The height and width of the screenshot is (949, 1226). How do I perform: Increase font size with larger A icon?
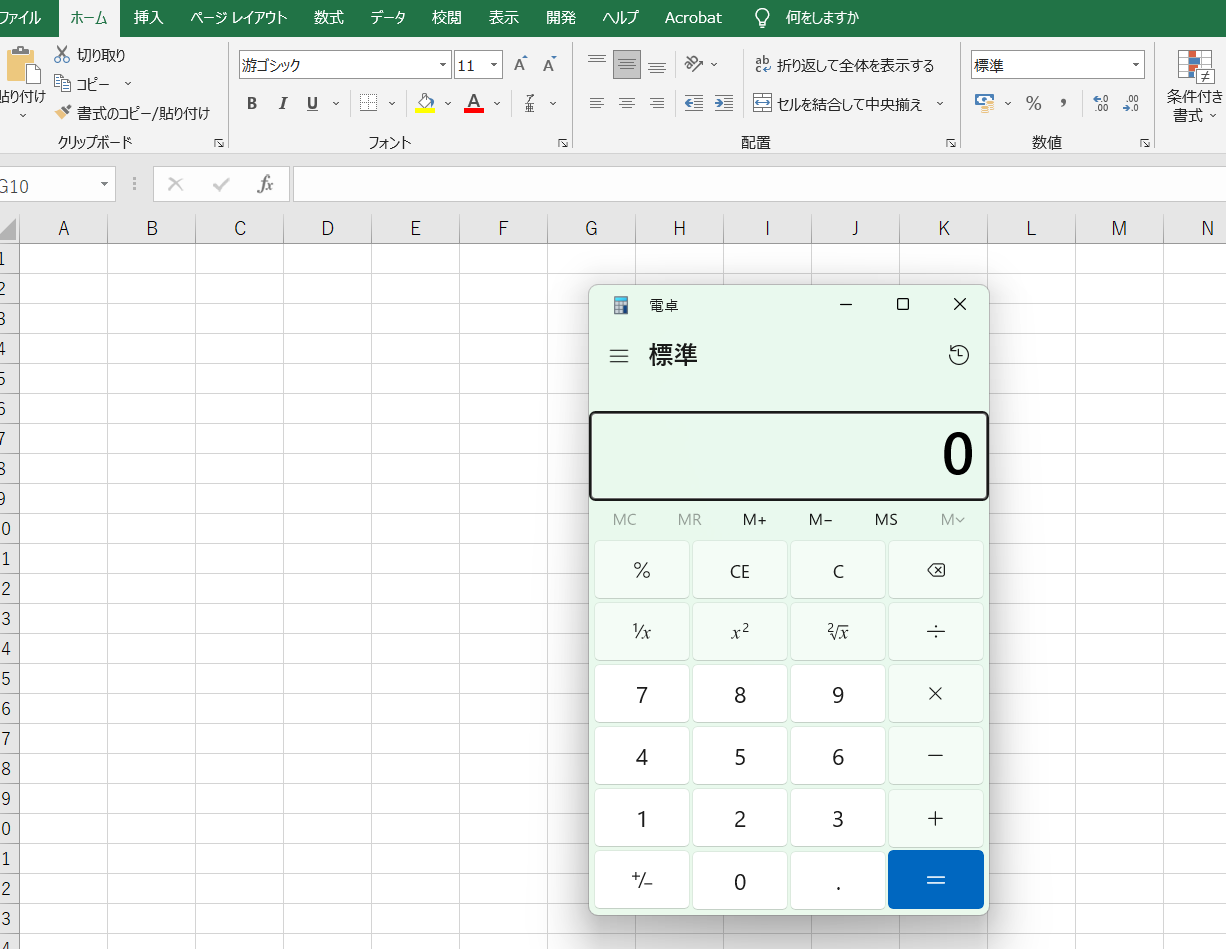click(520, 65)
